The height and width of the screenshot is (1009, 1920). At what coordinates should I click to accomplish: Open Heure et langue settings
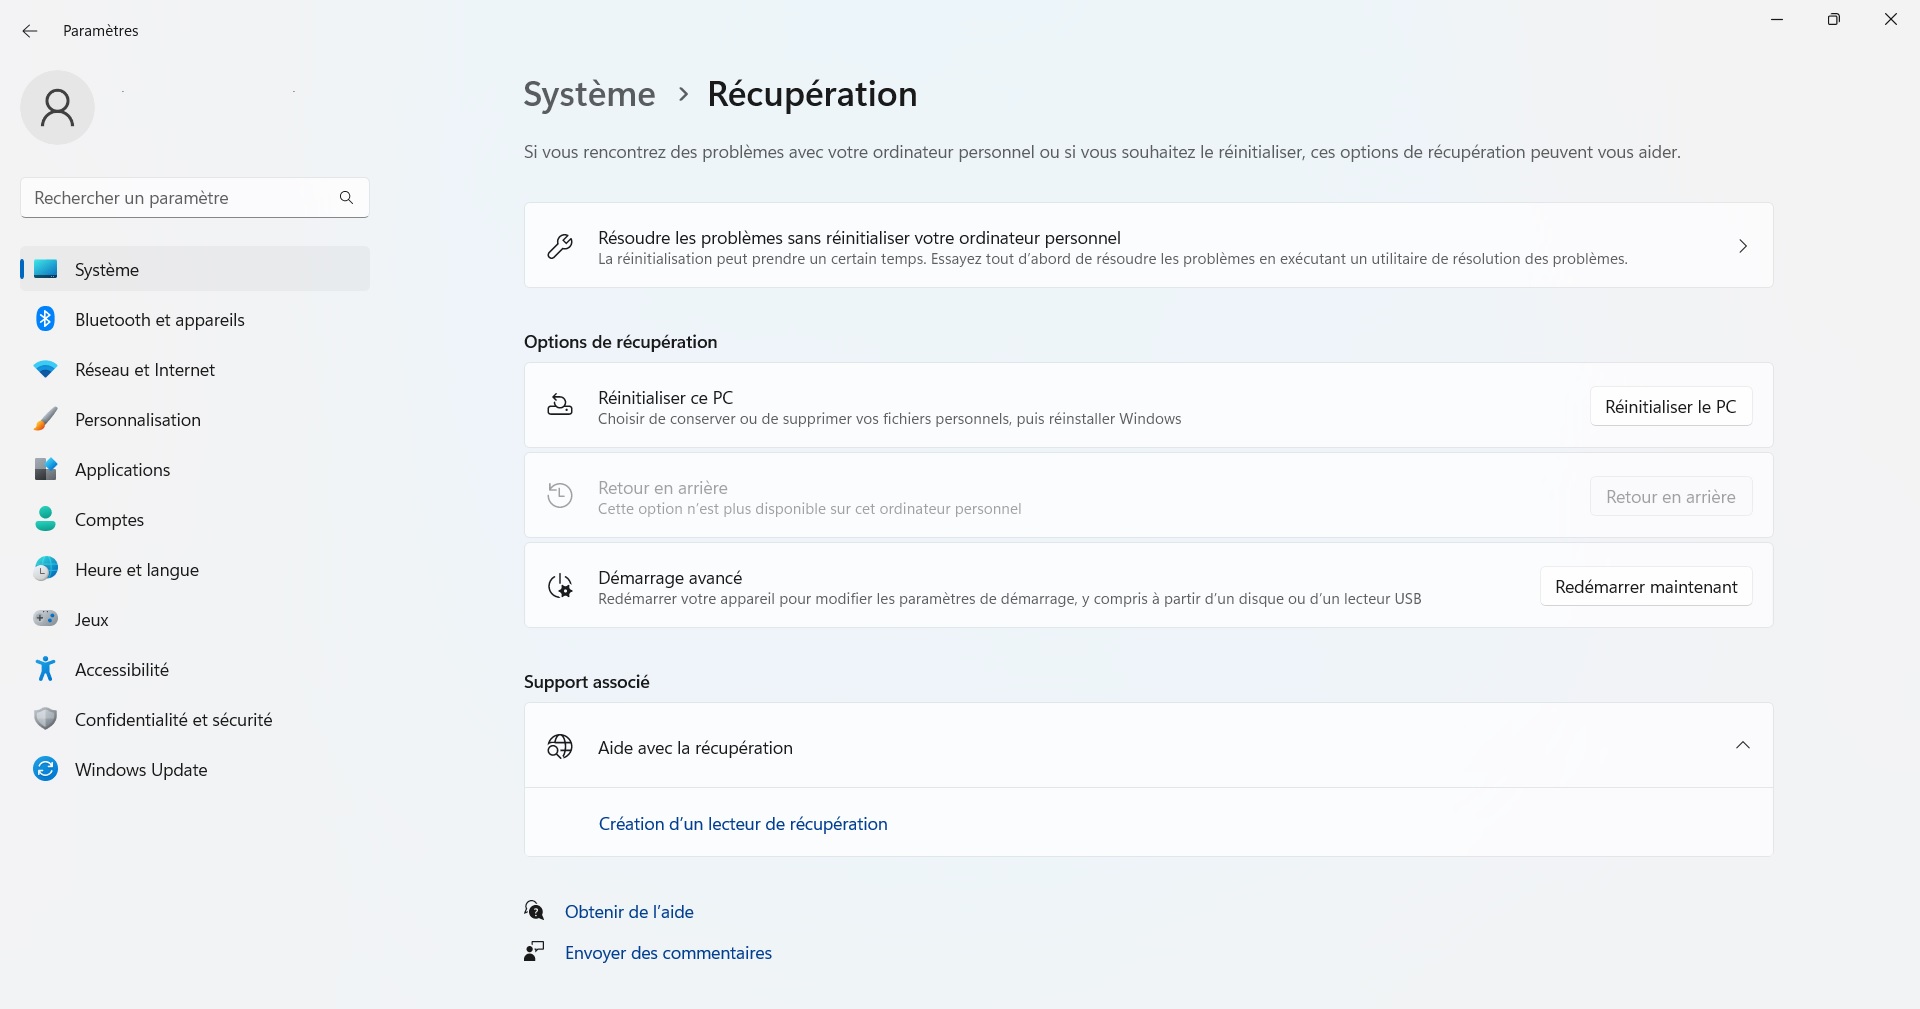coord(195,569)
